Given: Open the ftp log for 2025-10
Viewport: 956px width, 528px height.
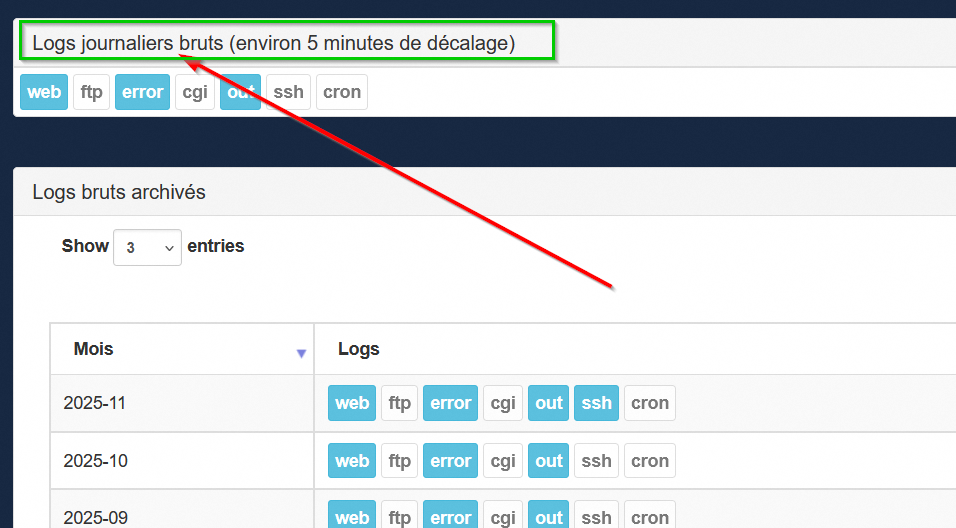Looking at the screenshot, I should tap(399, 461).
